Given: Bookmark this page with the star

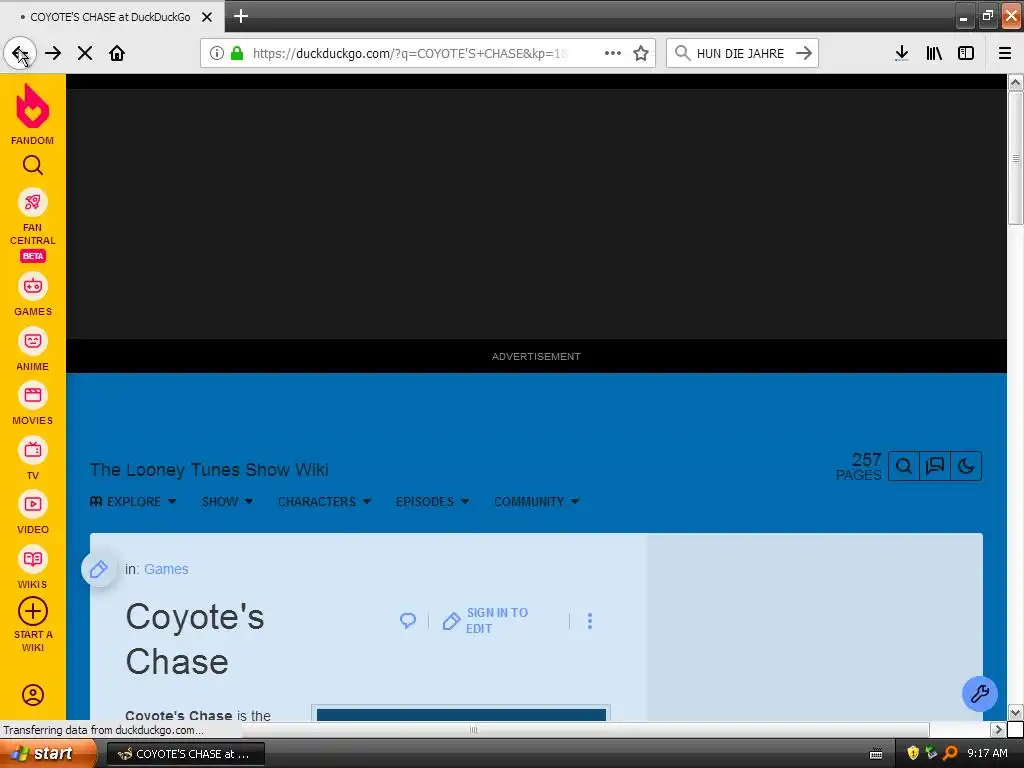Looking at the screenshot, I should coord(641,54).
